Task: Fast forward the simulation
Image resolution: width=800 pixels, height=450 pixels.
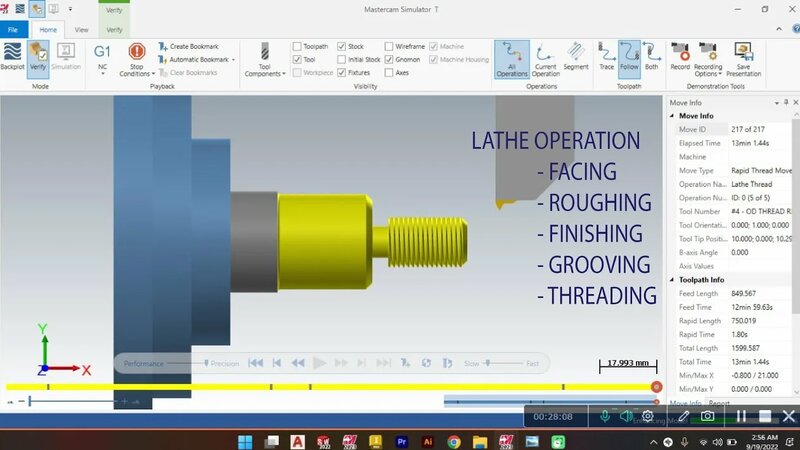Action: coord(341,363)
